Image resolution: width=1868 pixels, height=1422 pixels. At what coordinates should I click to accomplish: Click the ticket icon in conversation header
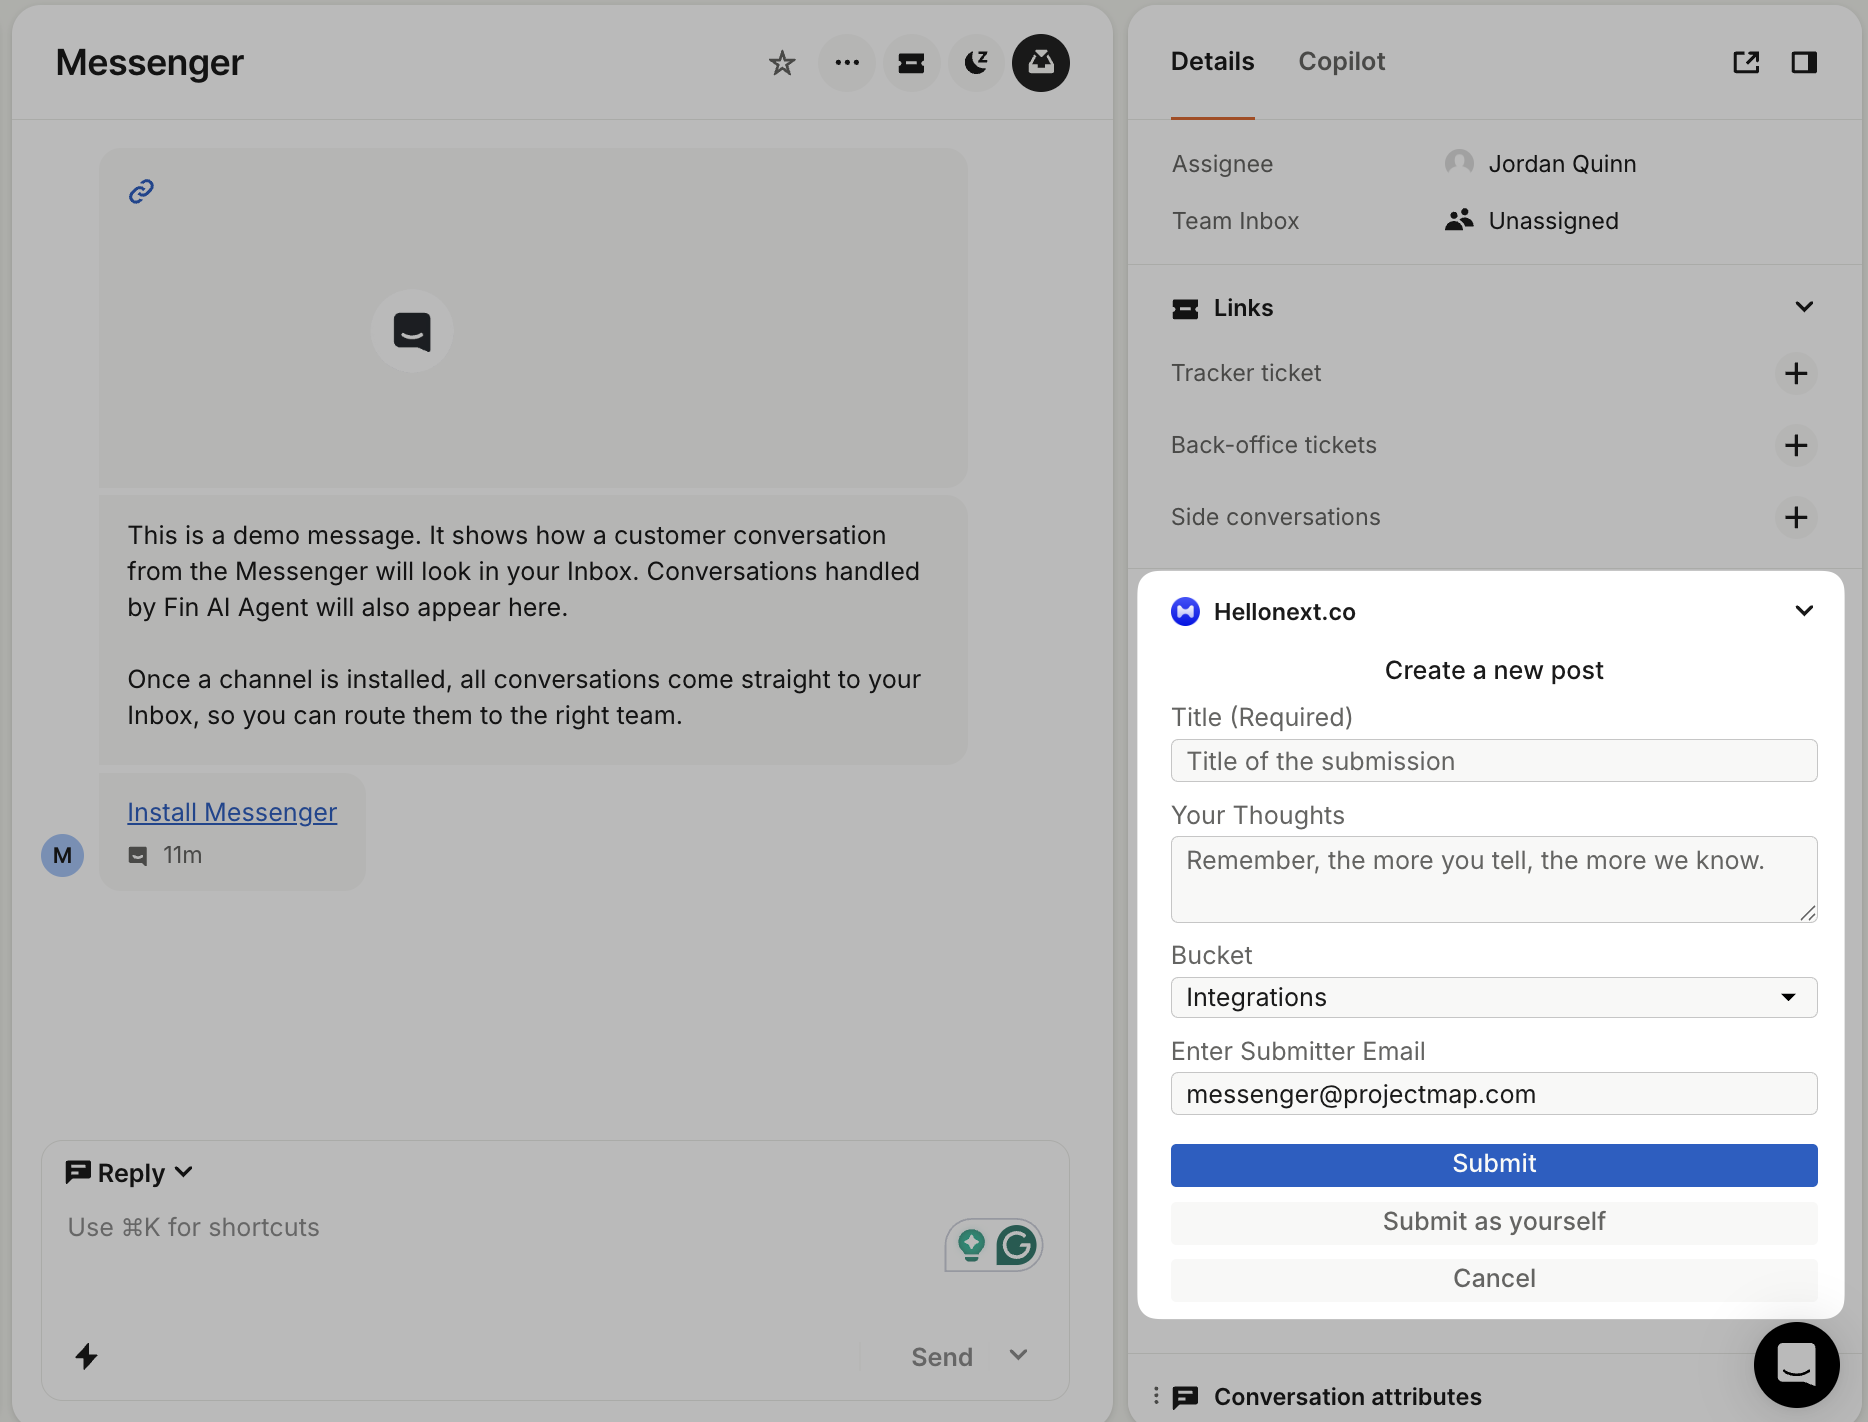click(911, 63)
